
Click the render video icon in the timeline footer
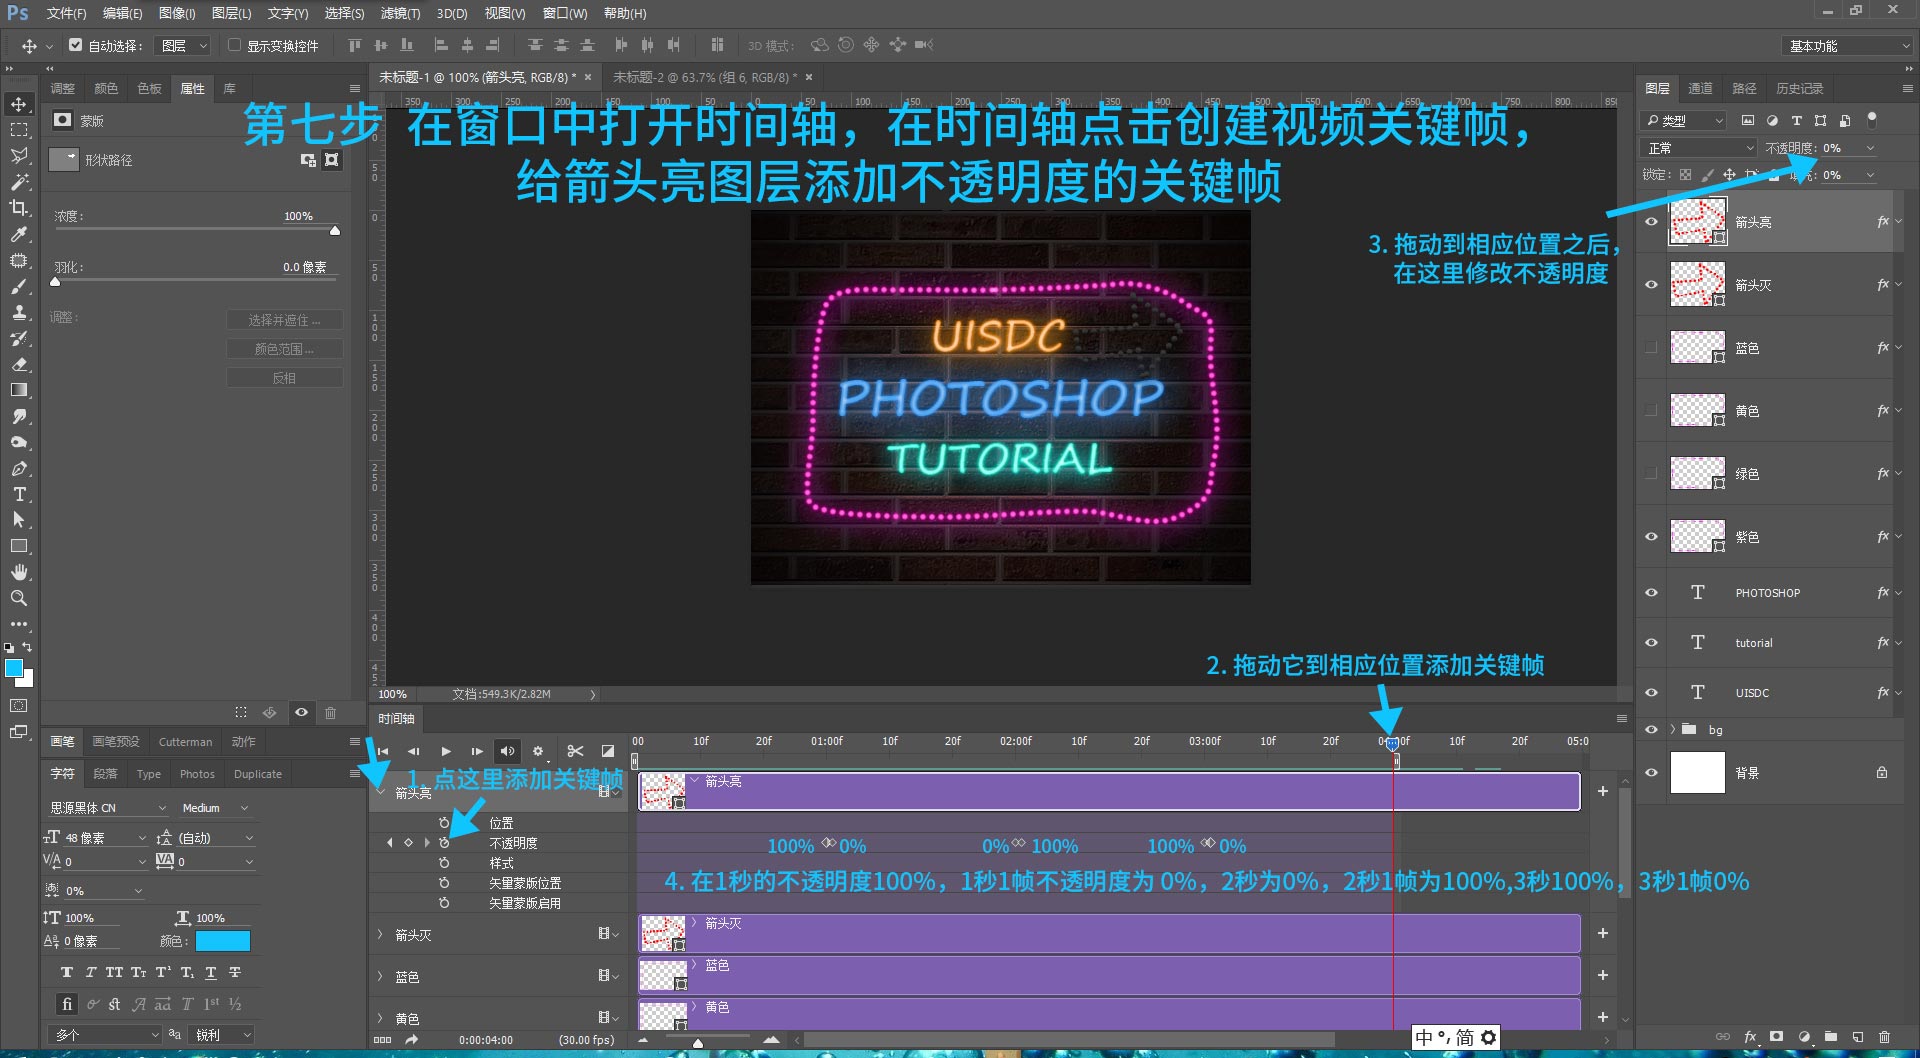click(x=411, y=1040)
